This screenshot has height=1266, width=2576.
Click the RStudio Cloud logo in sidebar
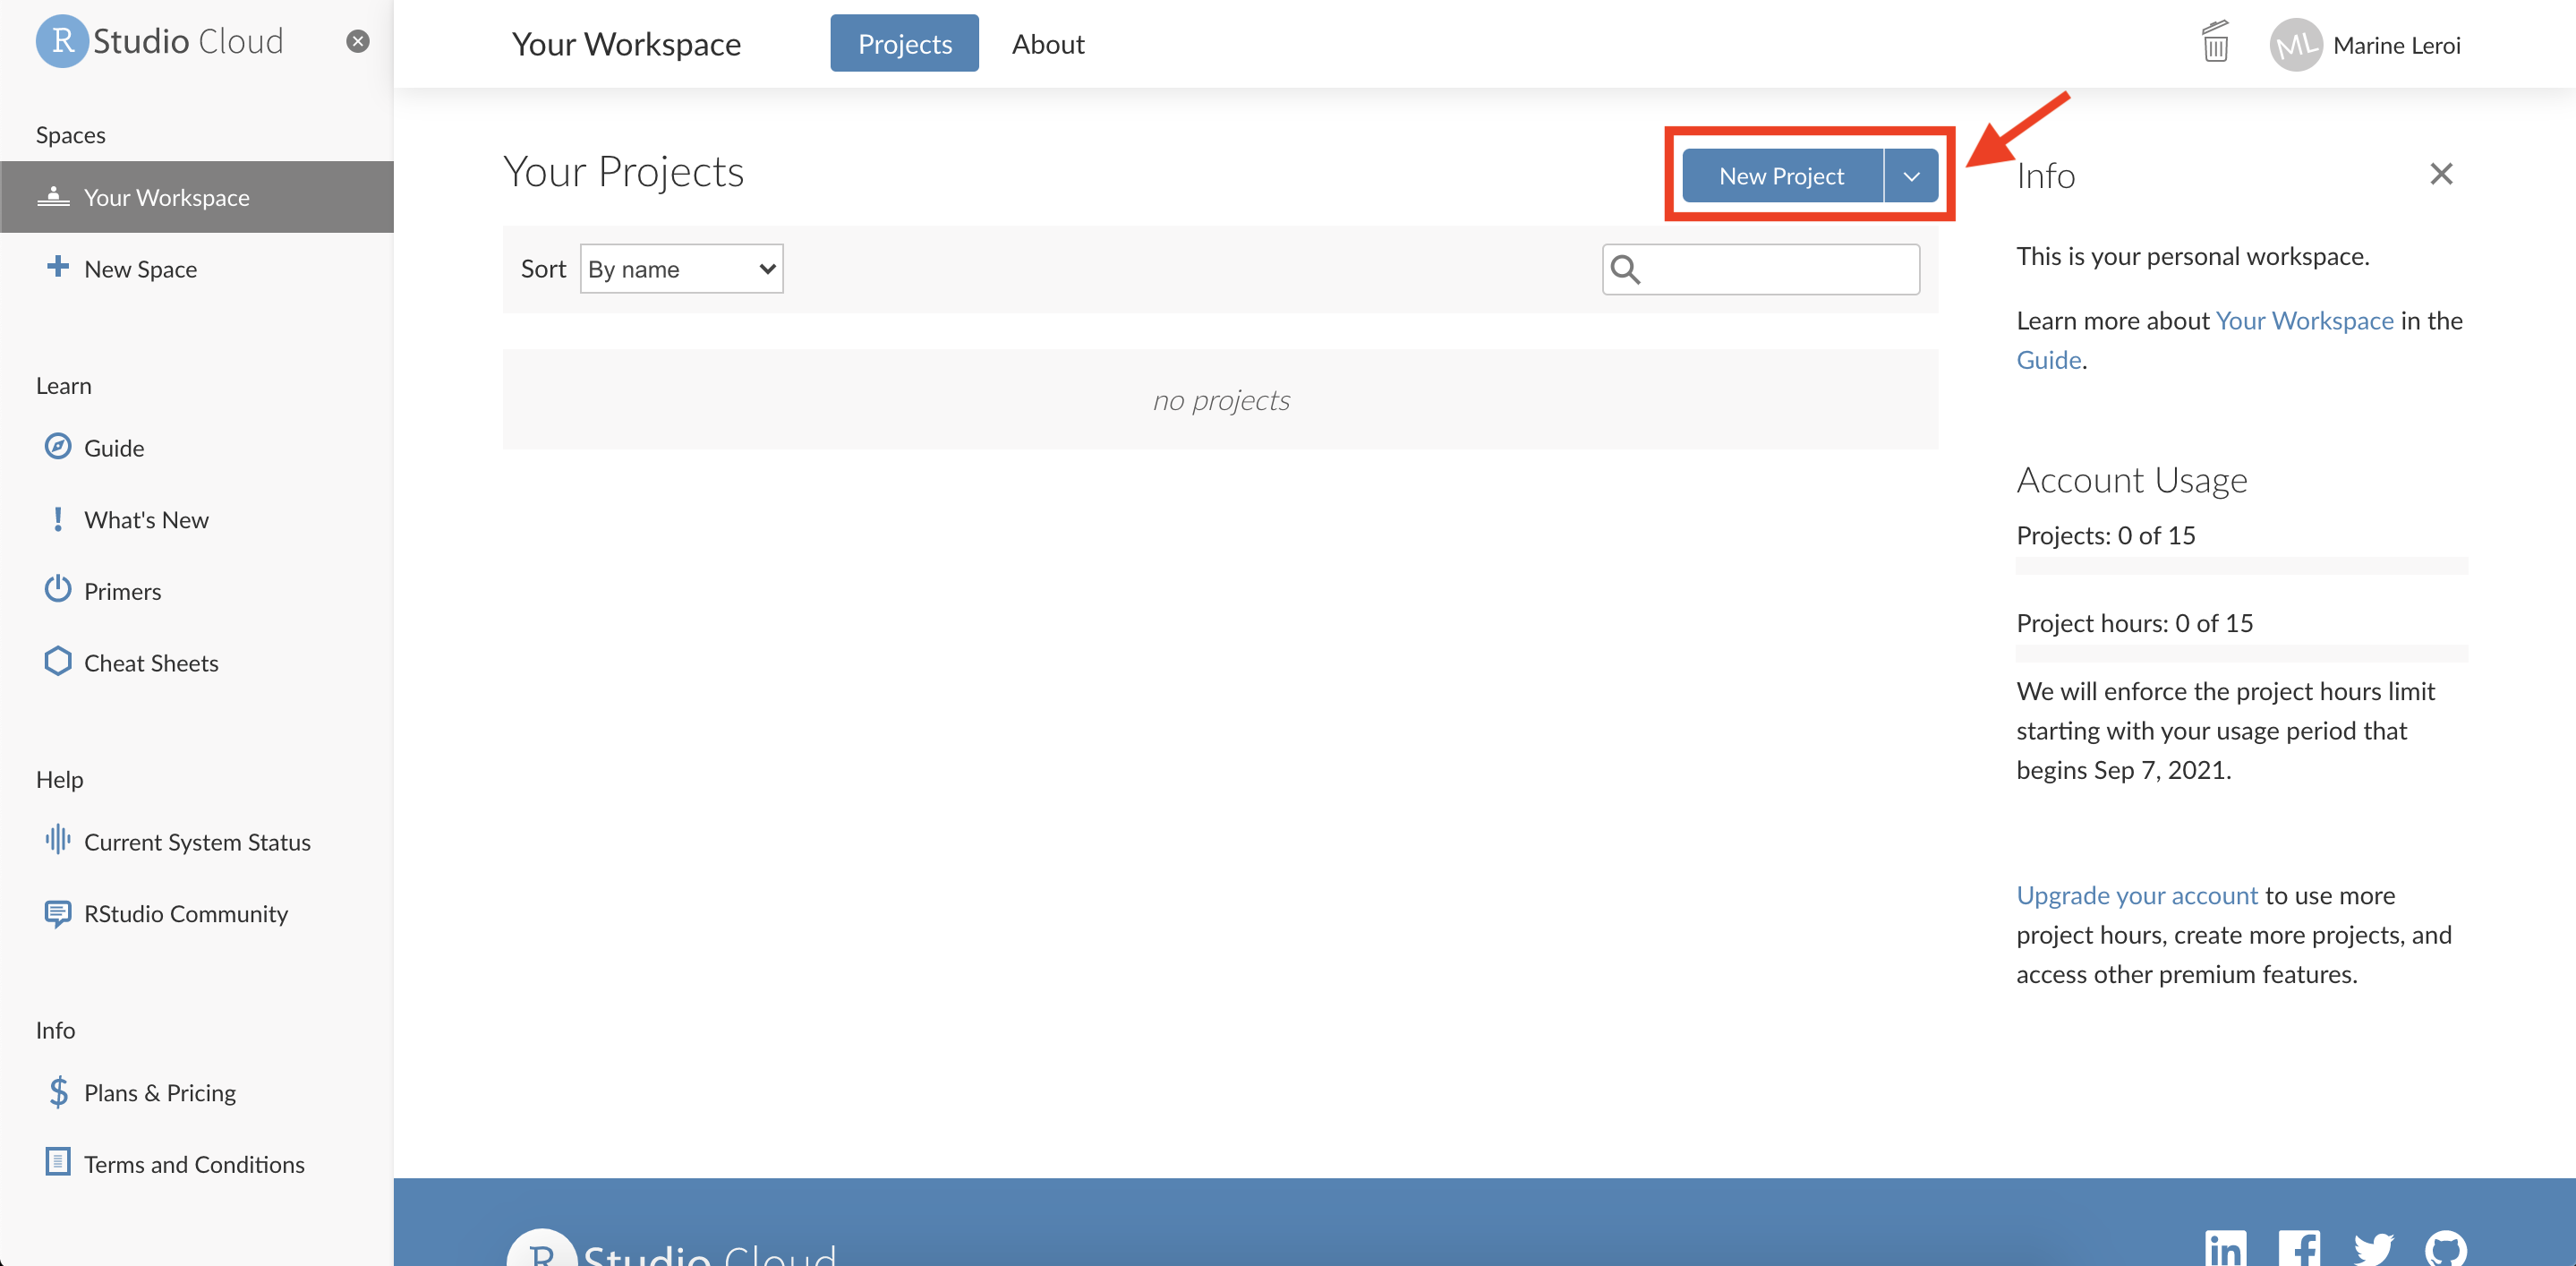click(x=160, y=41)
